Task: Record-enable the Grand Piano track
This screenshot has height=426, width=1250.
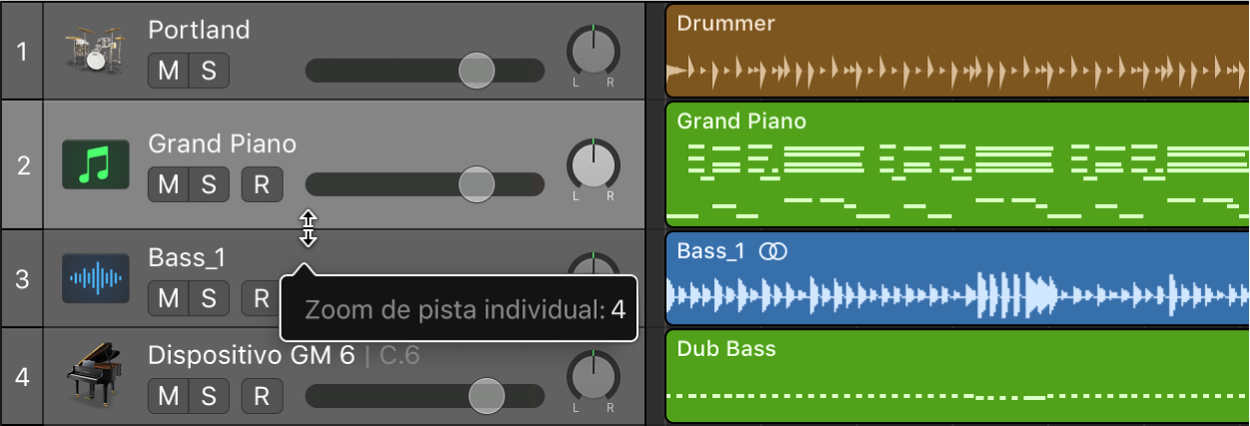Action: tap(262, 185)
